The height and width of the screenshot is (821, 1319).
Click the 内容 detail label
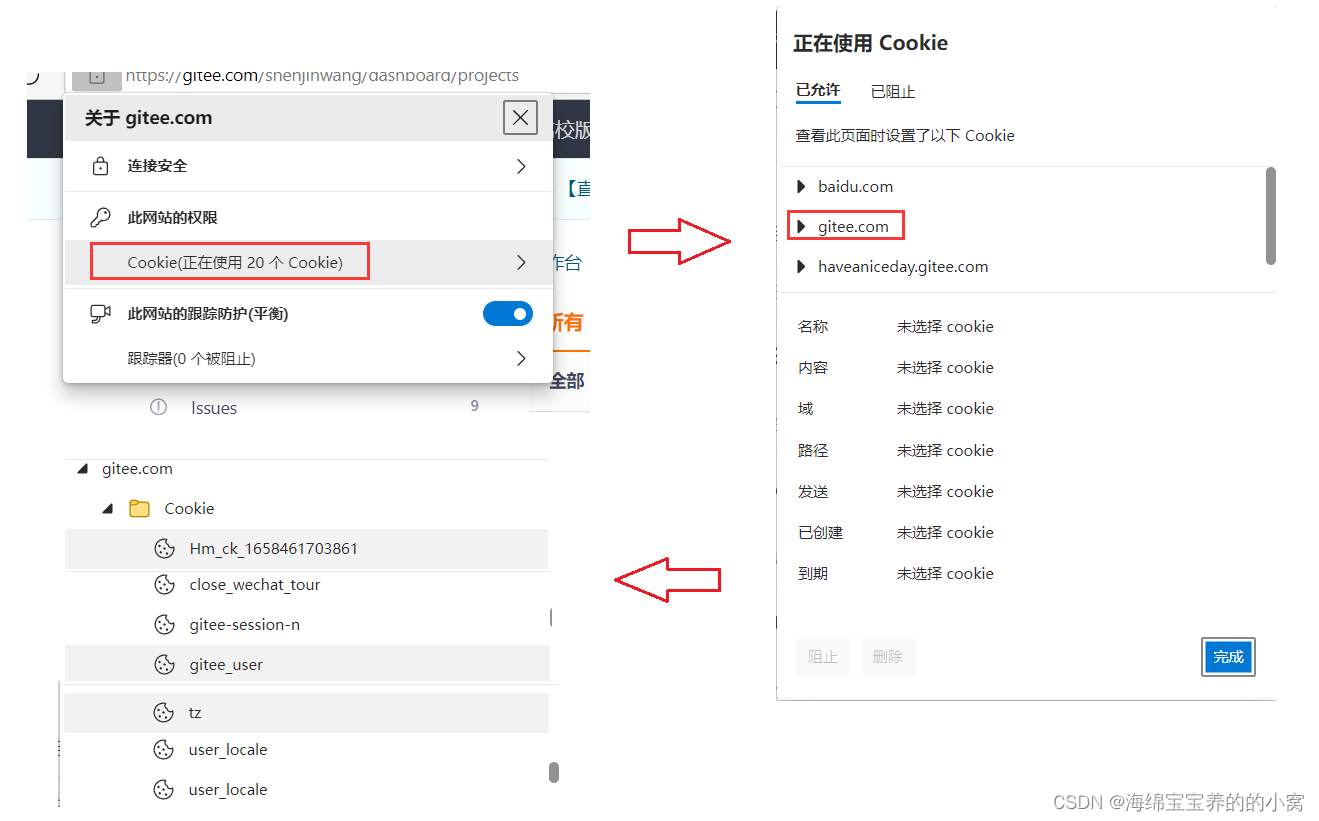coord(813,368)
